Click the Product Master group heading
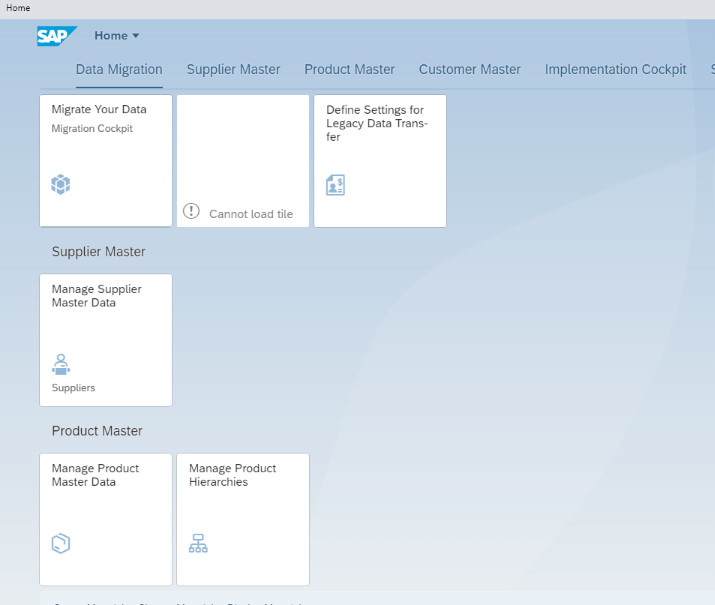 pyautogui.click(x=97, y=431)
